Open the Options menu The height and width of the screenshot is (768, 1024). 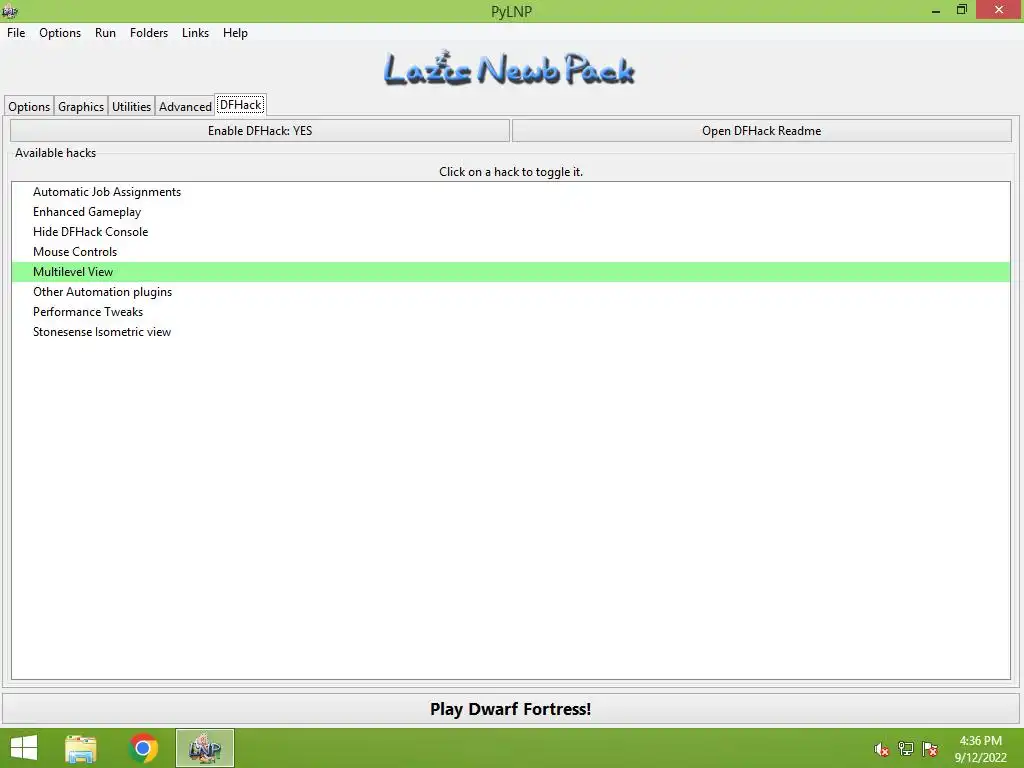(x=60, y=33)
